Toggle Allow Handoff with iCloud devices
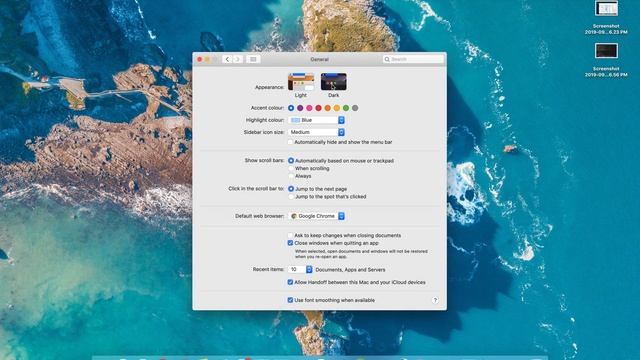This screenshot has width=640, height=360. pyautogui.click(x=290, y=282)
